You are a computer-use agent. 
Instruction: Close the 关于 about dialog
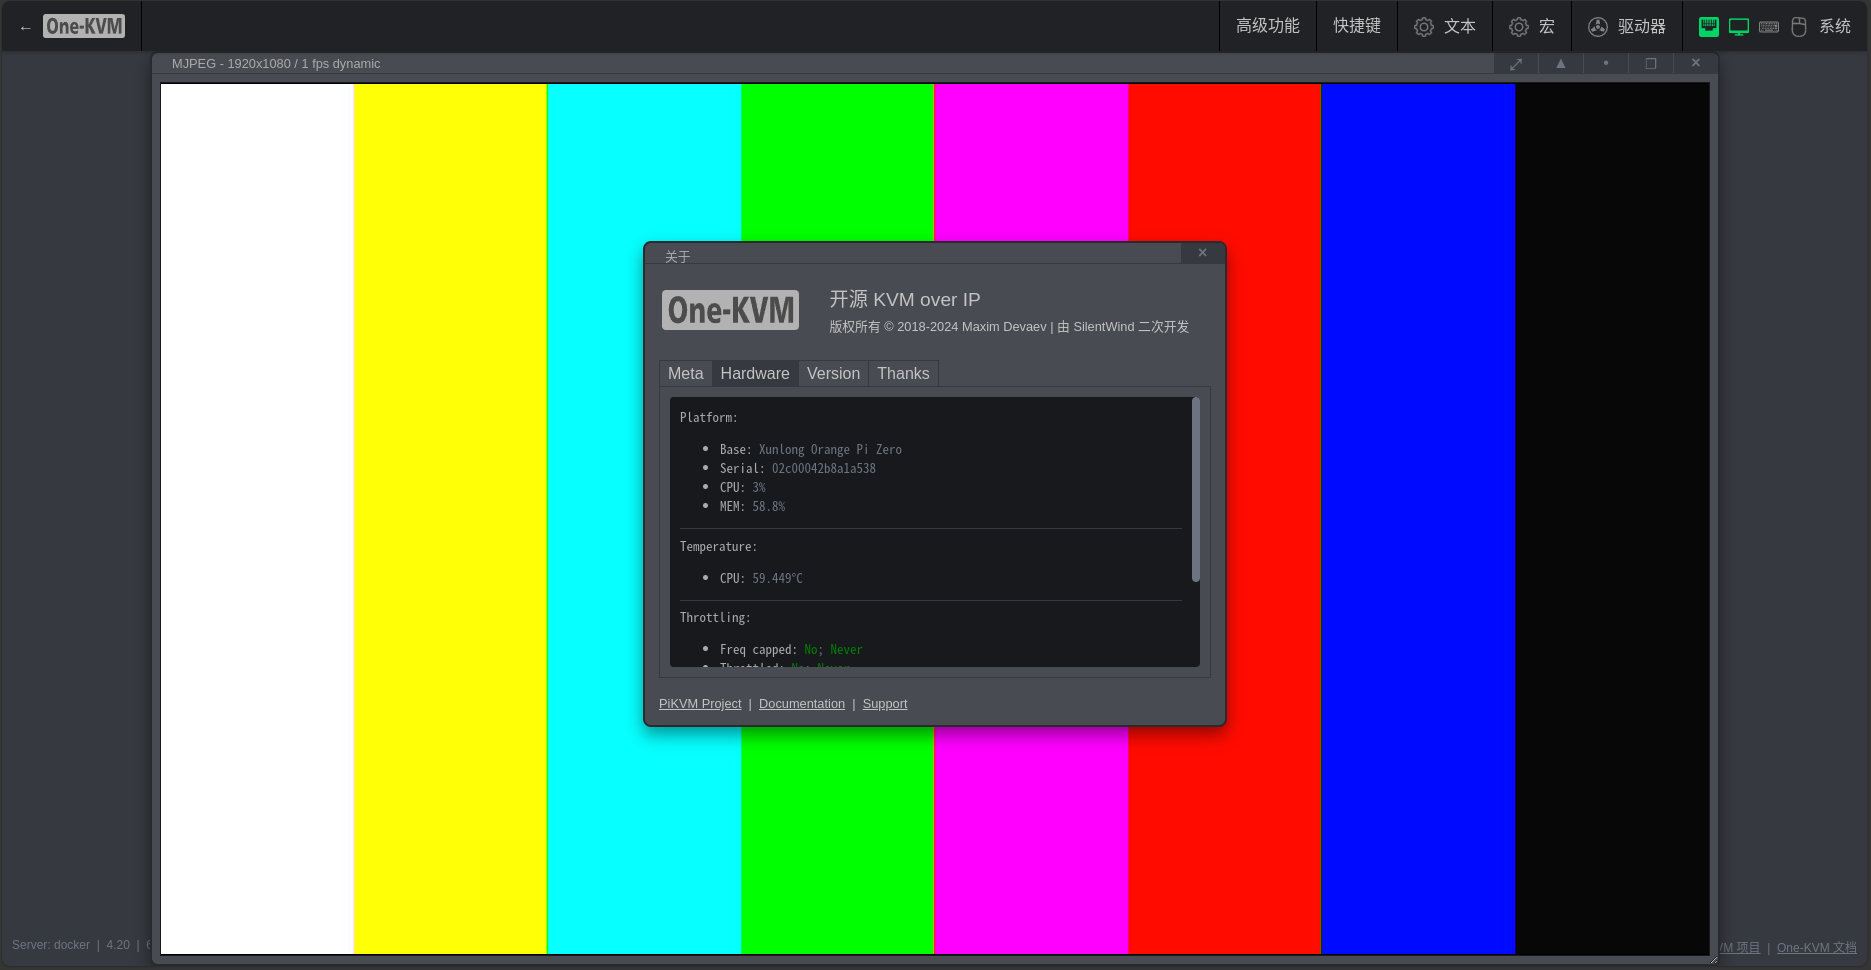1202,253
